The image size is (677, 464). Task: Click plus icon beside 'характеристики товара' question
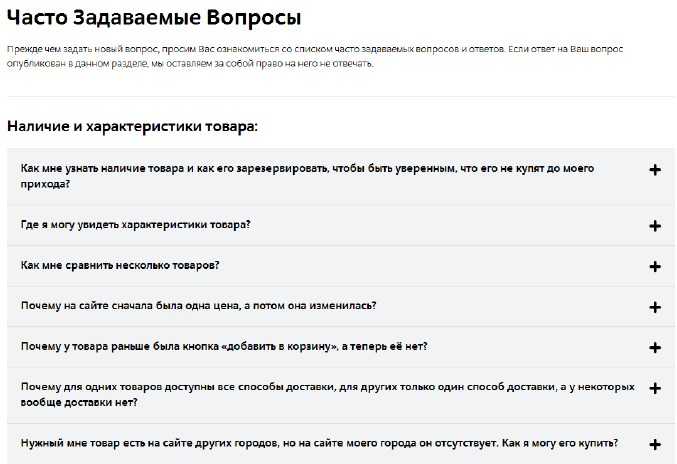[x=655, y=226]
